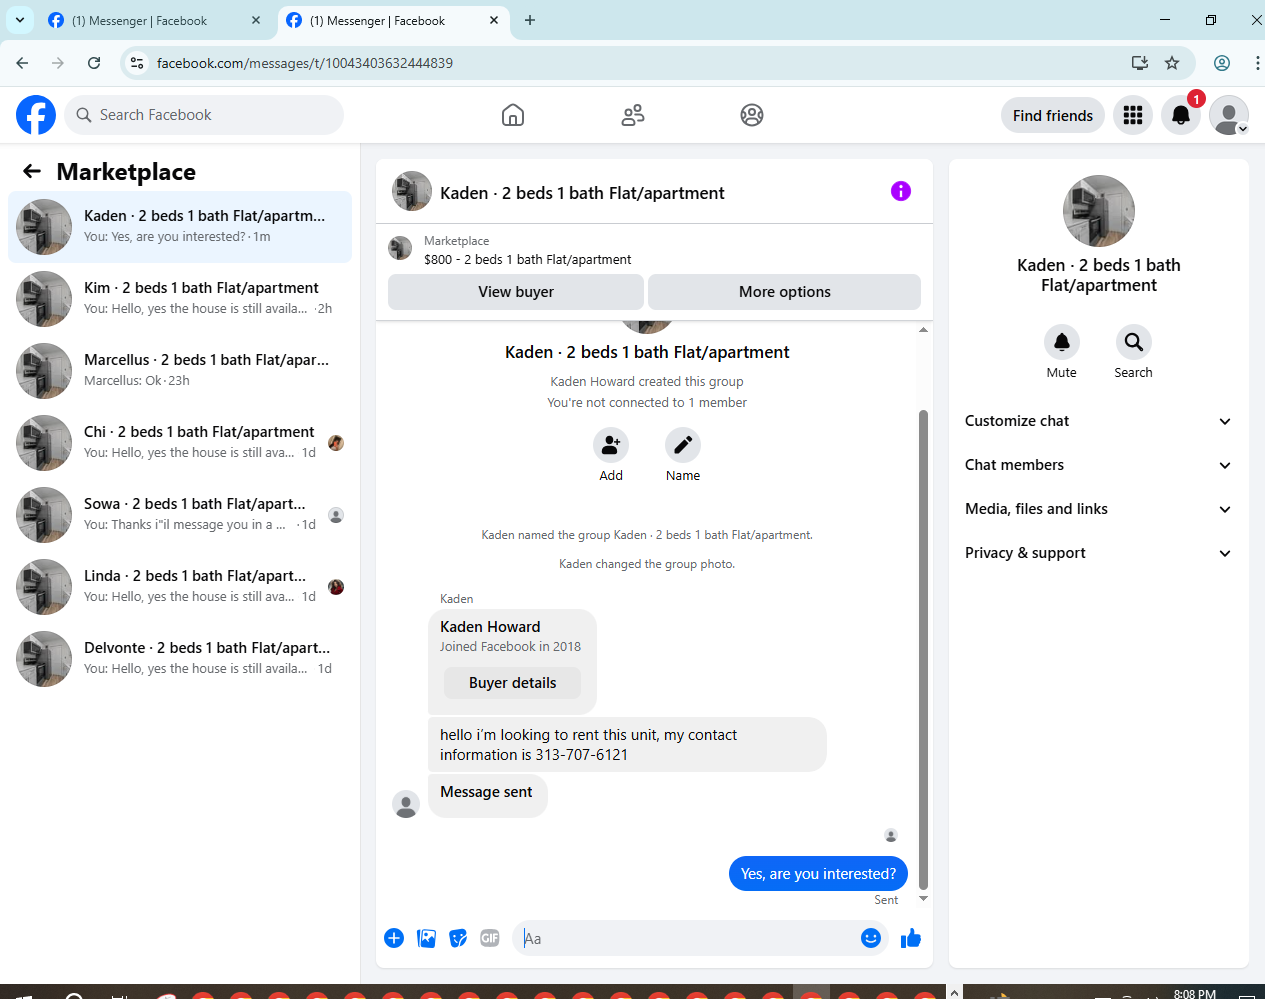Open Kim conversation in the list
Viewport: 1265px width, 999px height.
180,299
